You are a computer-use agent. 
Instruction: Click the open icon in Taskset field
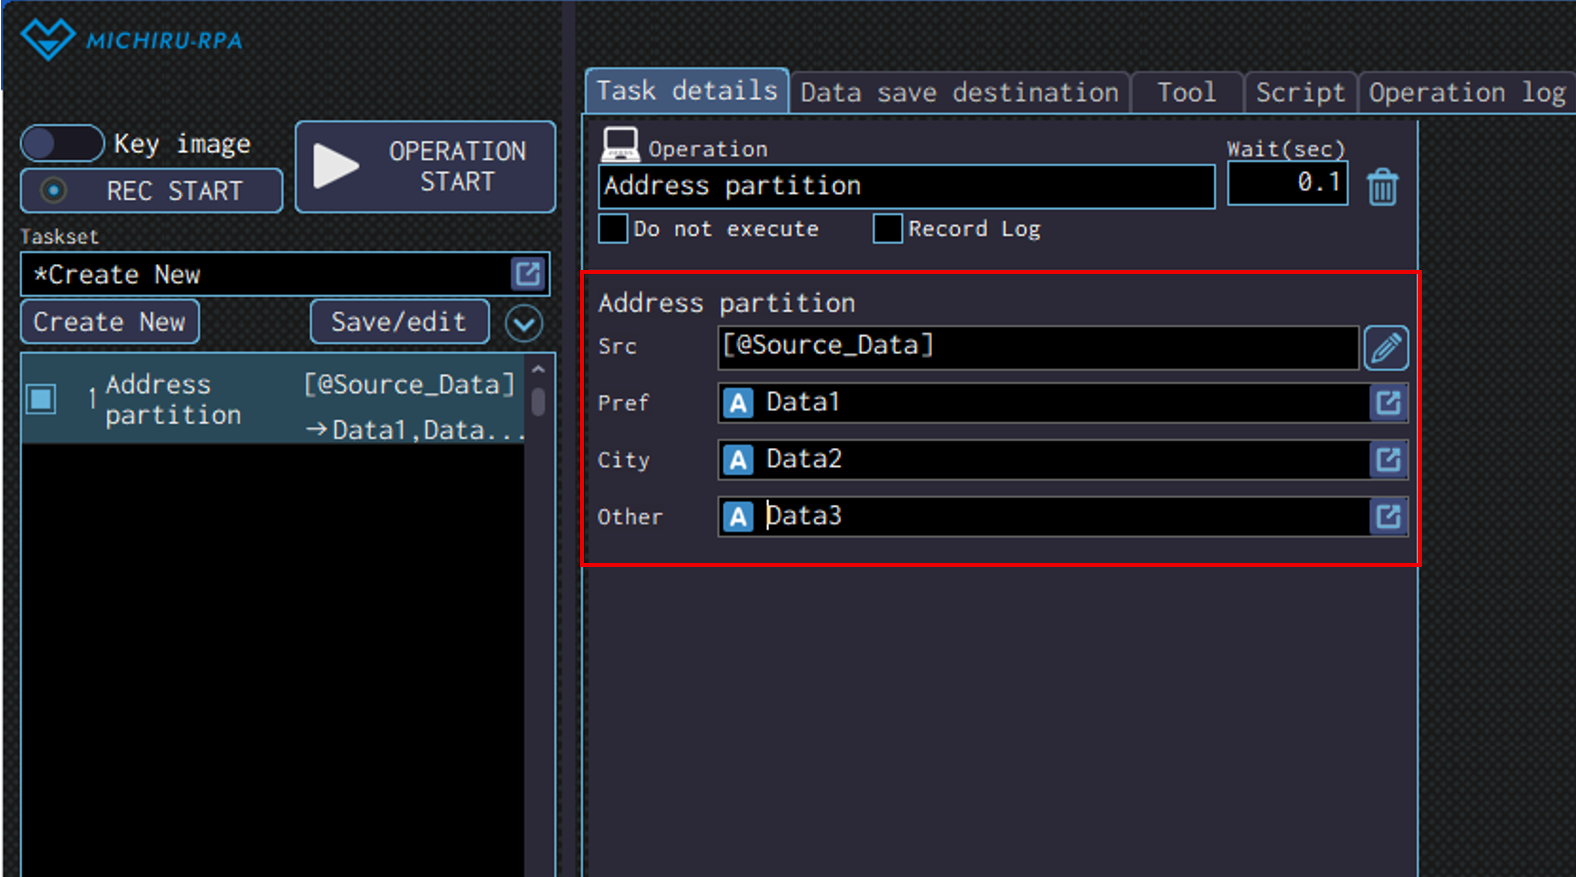click(527, 274)
